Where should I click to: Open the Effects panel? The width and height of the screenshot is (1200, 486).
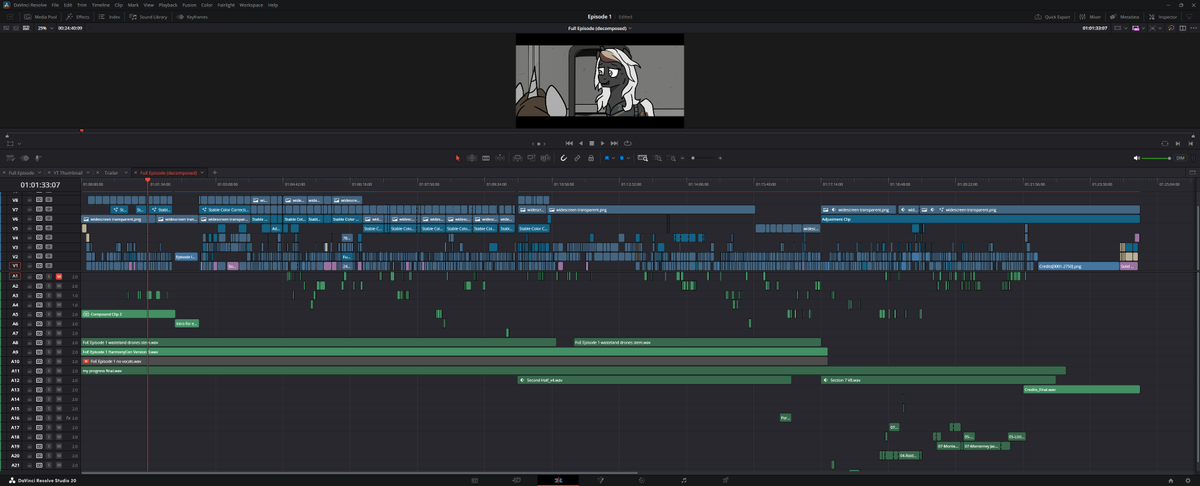78,17
